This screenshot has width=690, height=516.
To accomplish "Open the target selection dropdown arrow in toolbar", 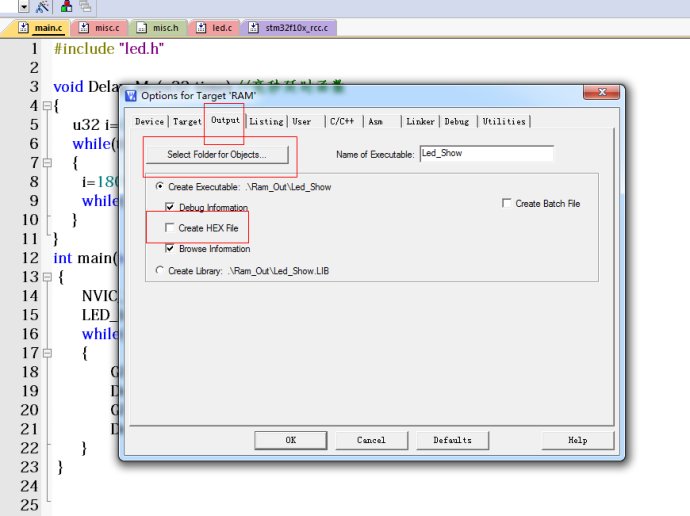I will coord(23,7).
